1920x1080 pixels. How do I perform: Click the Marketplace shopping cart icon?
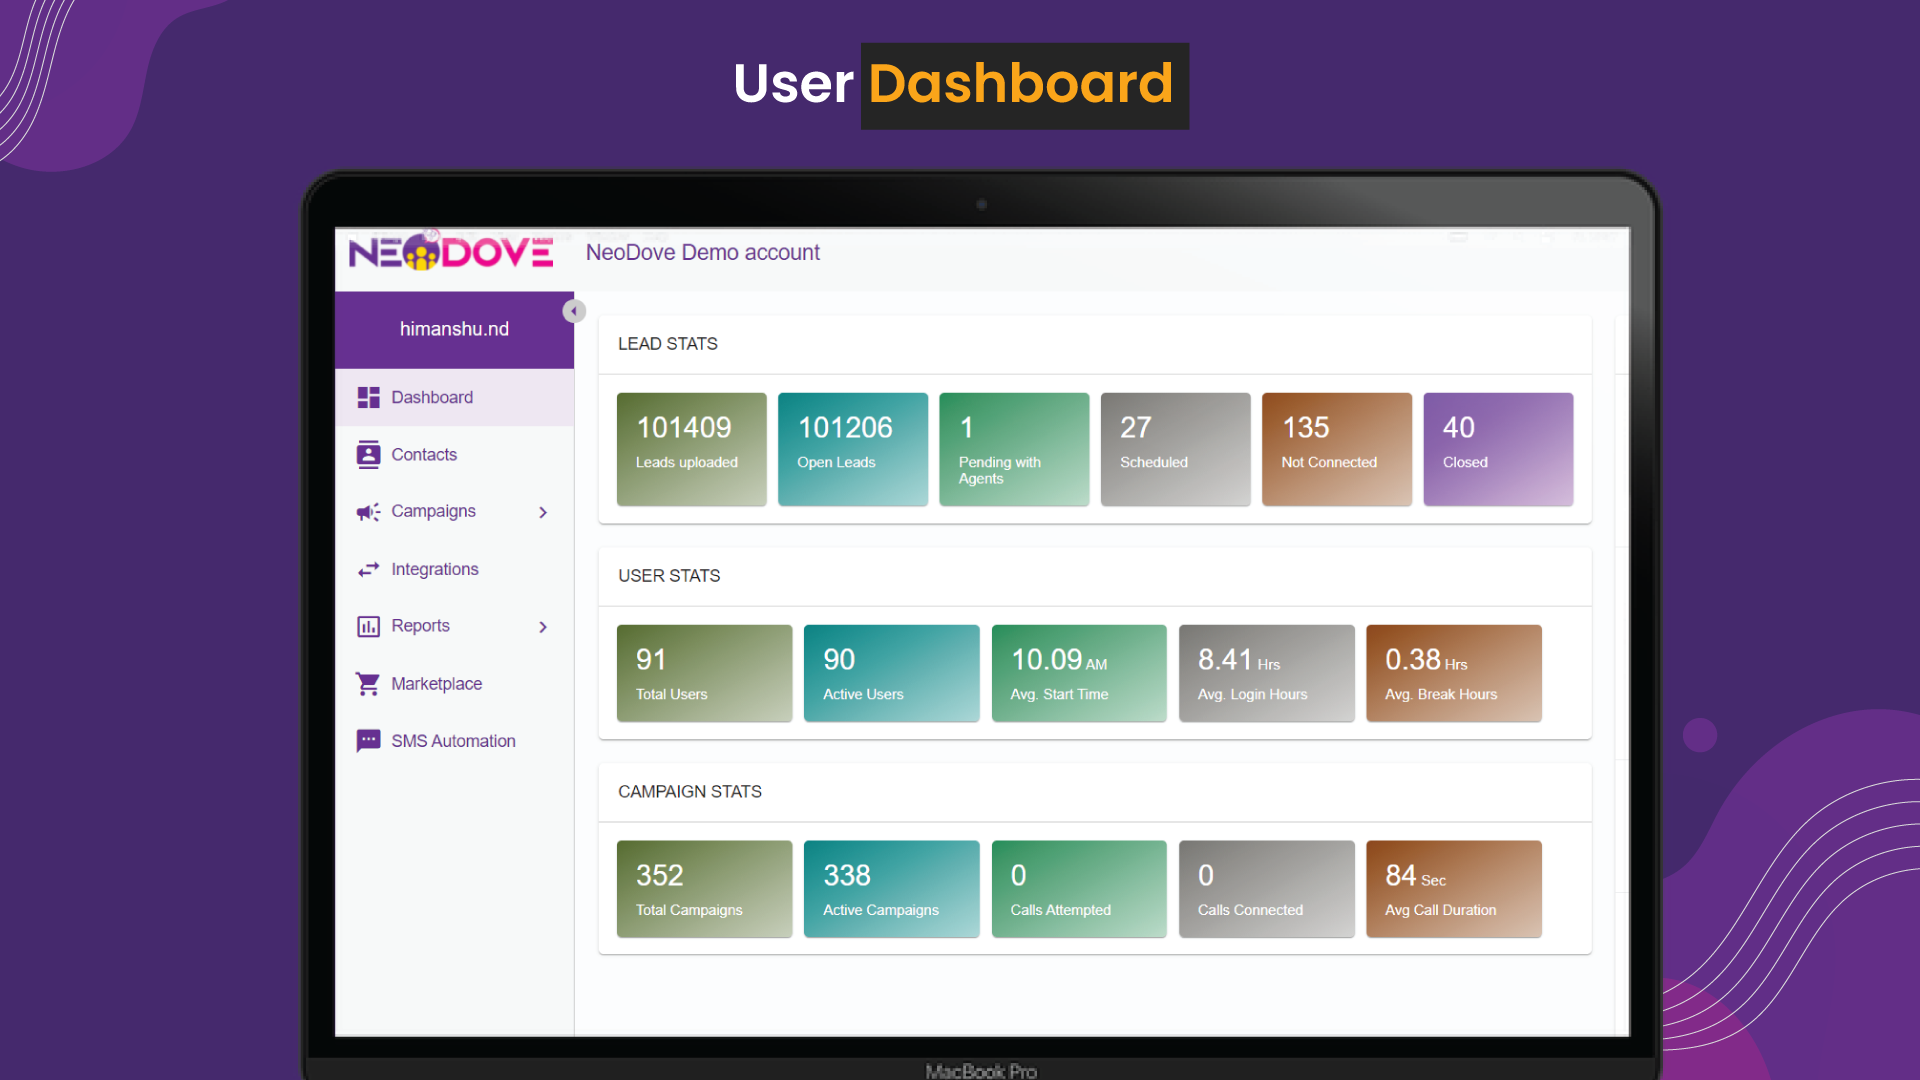pyautogui.click(x=368, y=683)
